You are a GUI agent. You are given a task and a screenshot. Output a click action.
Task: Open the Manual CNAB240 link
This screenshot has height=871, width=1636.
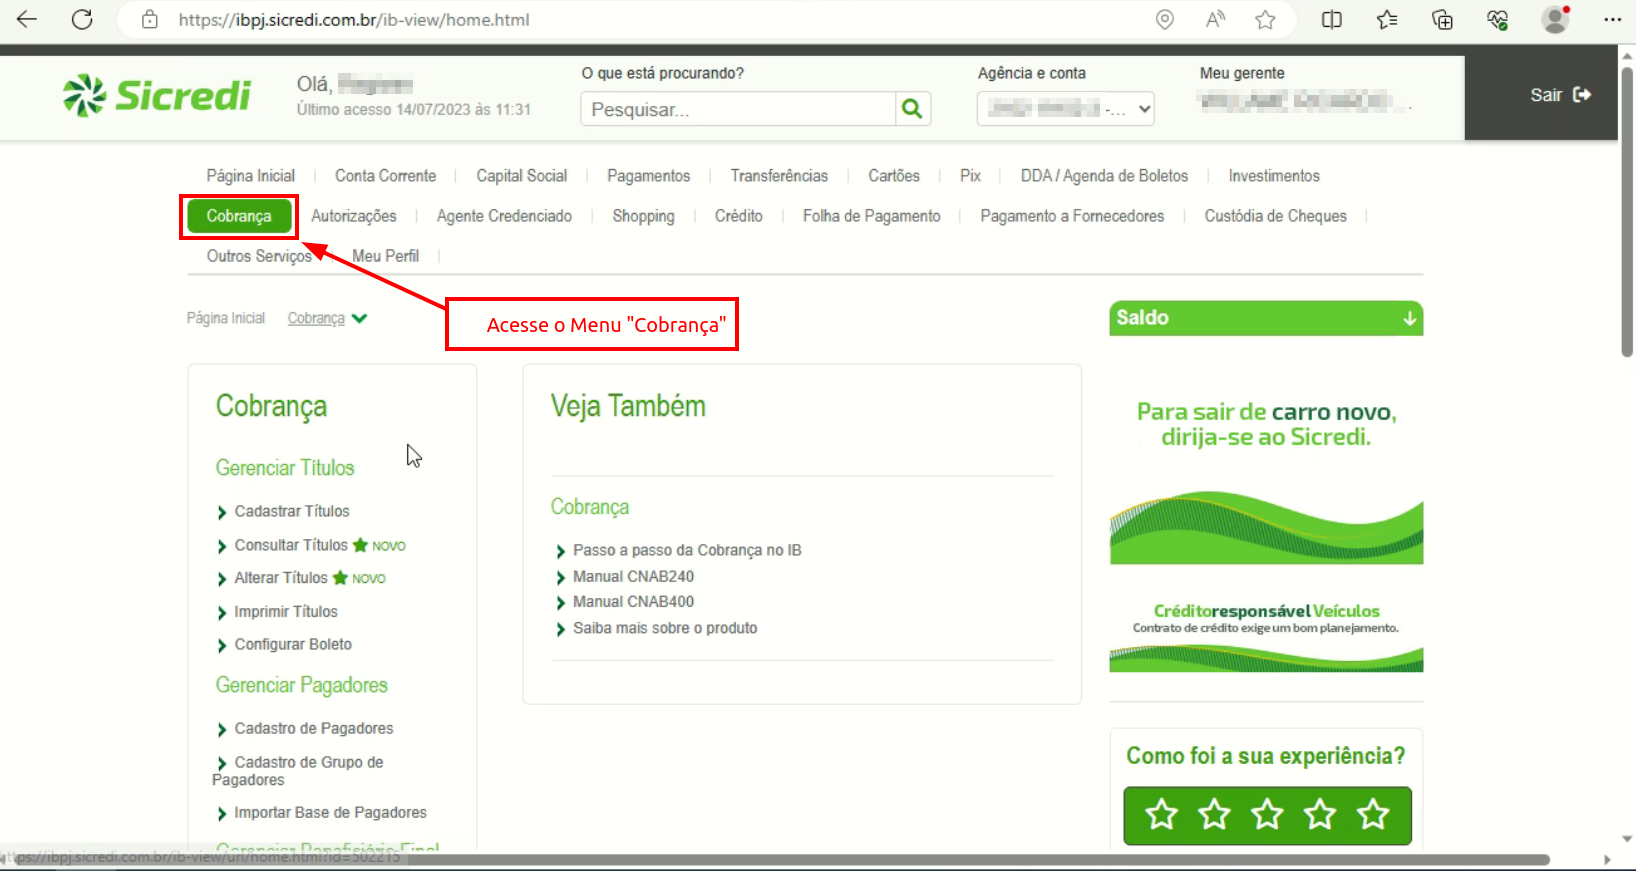(x=633, y=576)
